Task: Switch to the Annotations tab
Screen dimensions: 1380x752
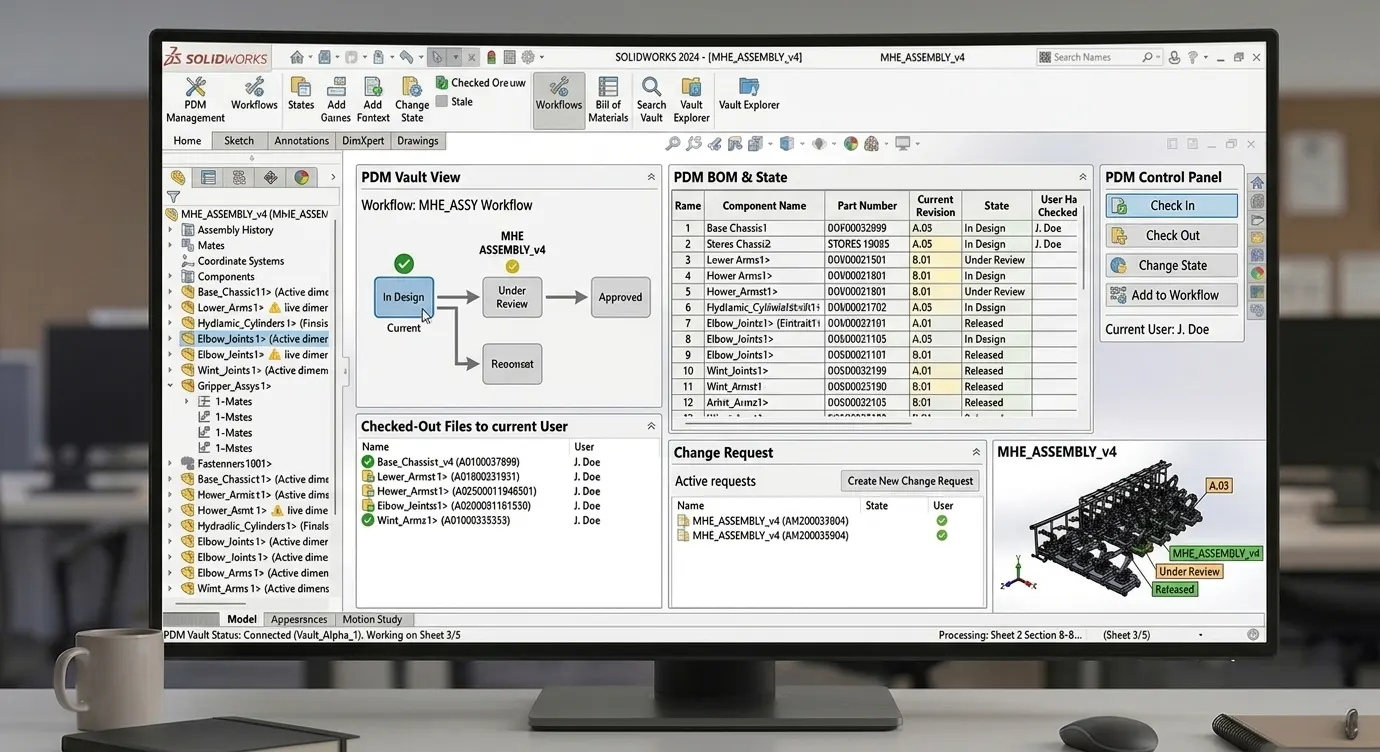Action: click(301, 141)
